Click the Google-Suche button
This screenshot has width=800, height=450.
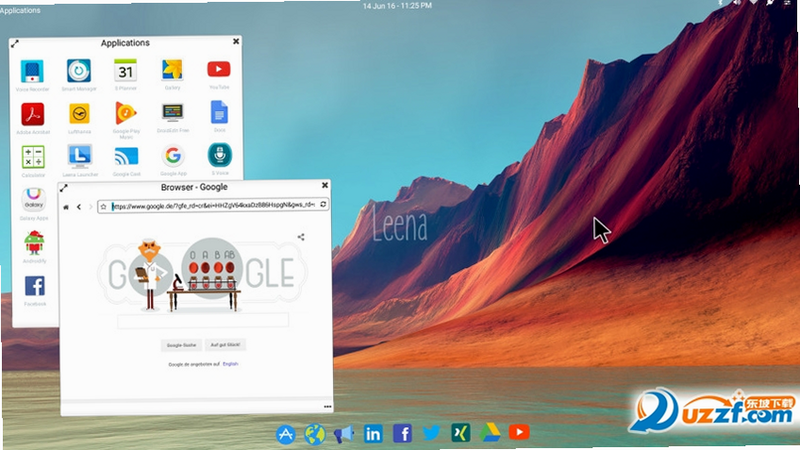coord(181,345)
